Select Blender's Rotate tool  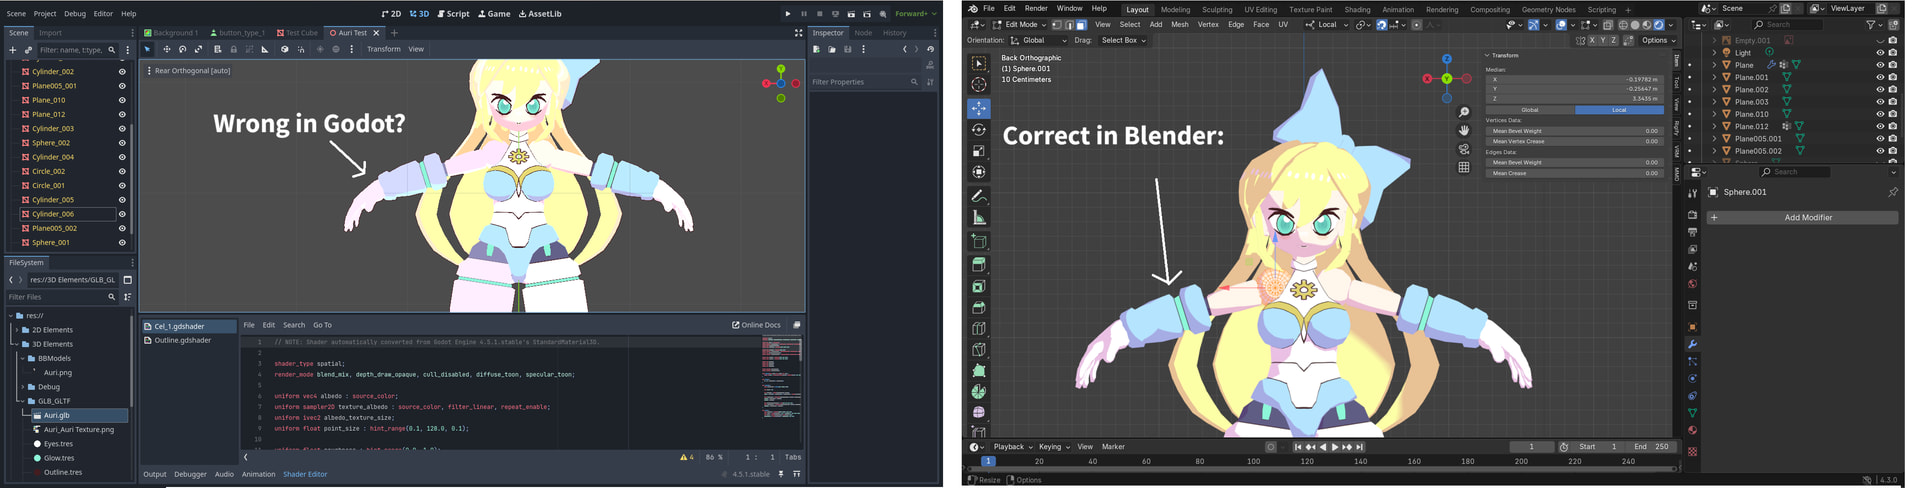pyautogui.click(x=979, y=130)
